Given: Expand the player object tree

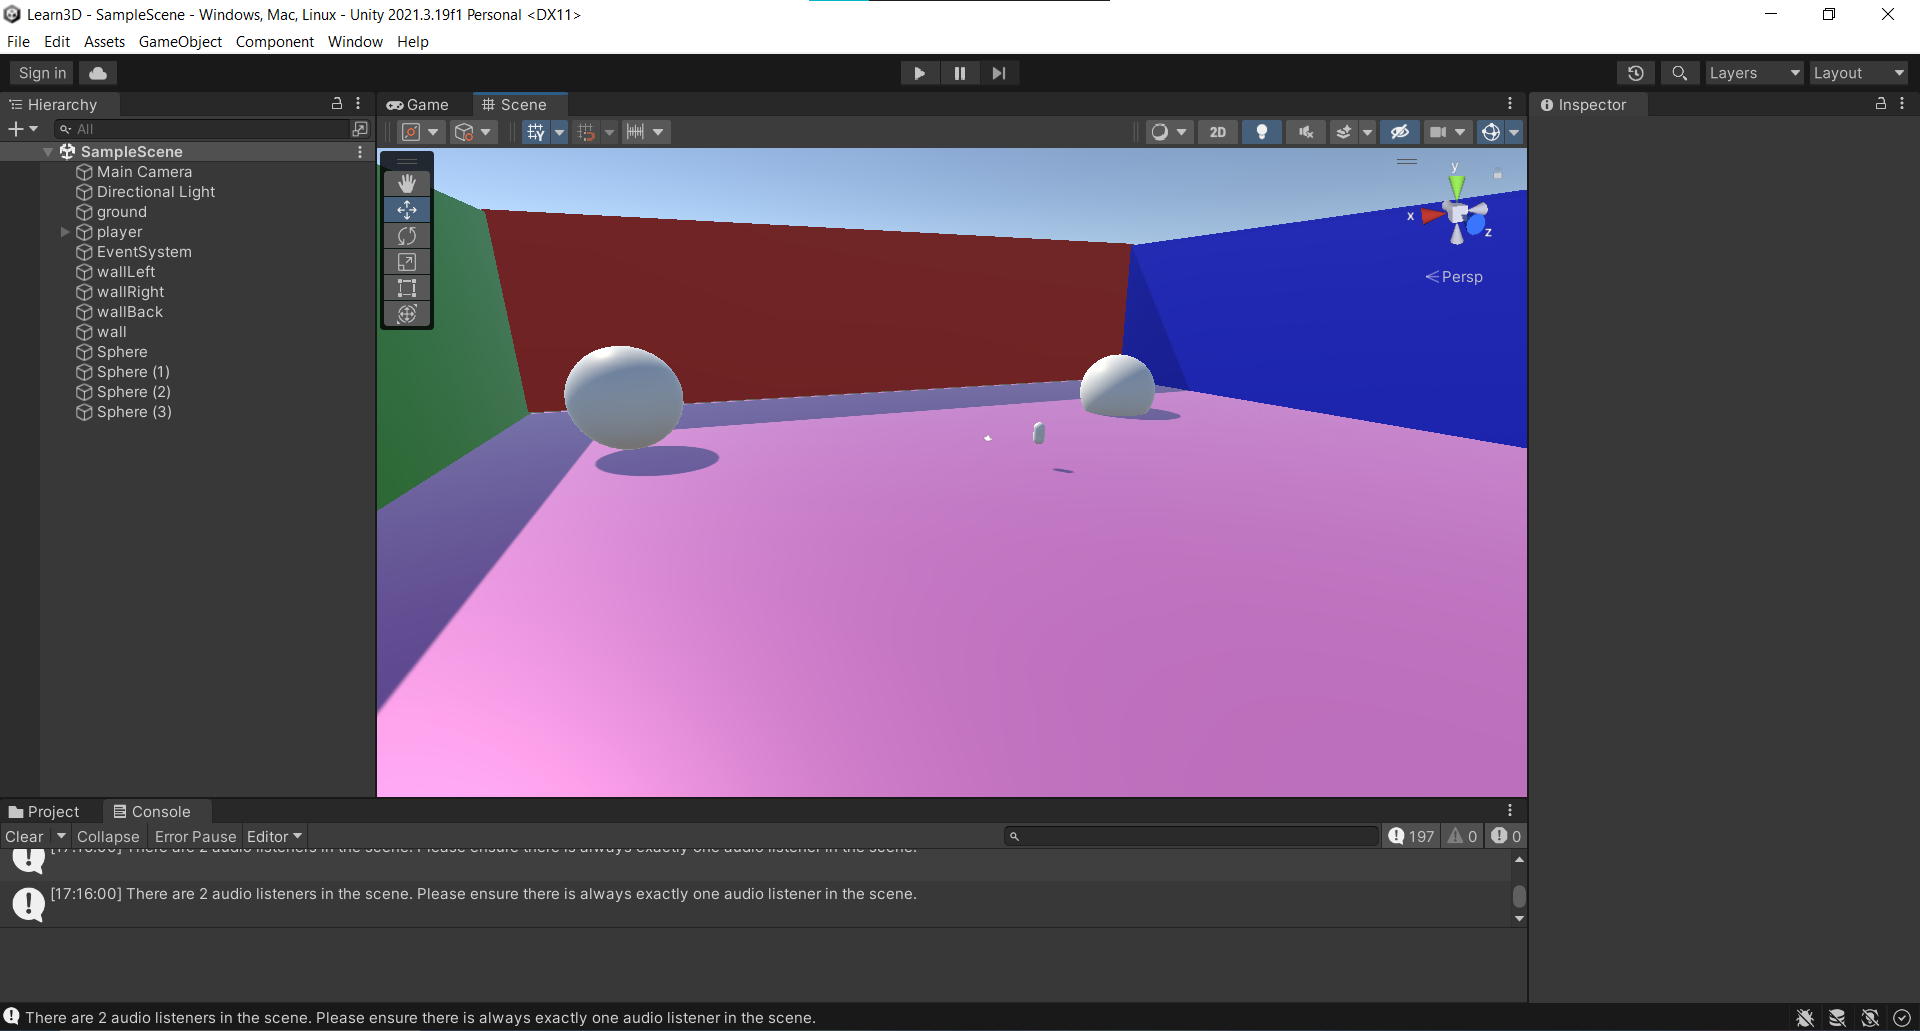Looking at the screenshot, I should [x=65, y=232].
